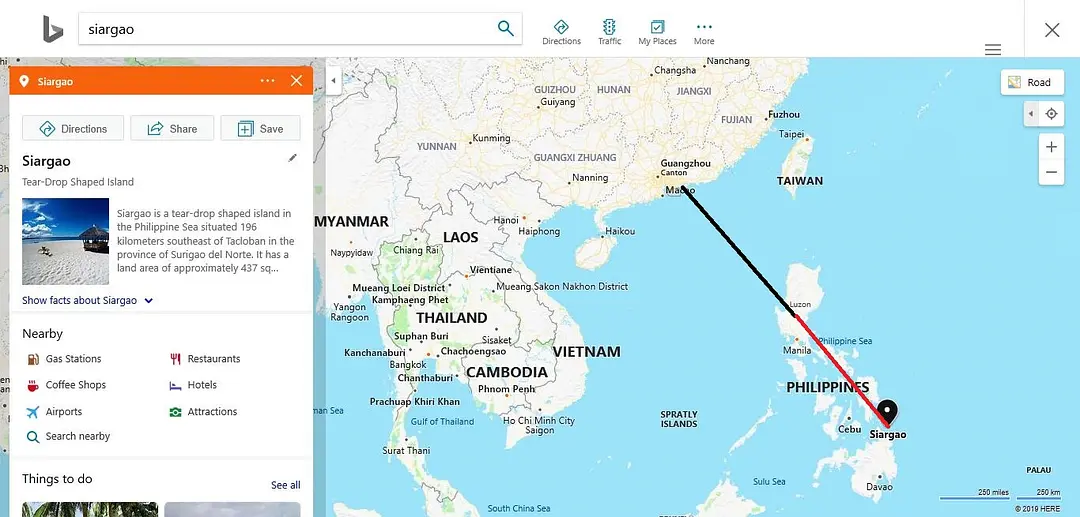Expand the arrow beside locate me

pos(1031,114)
